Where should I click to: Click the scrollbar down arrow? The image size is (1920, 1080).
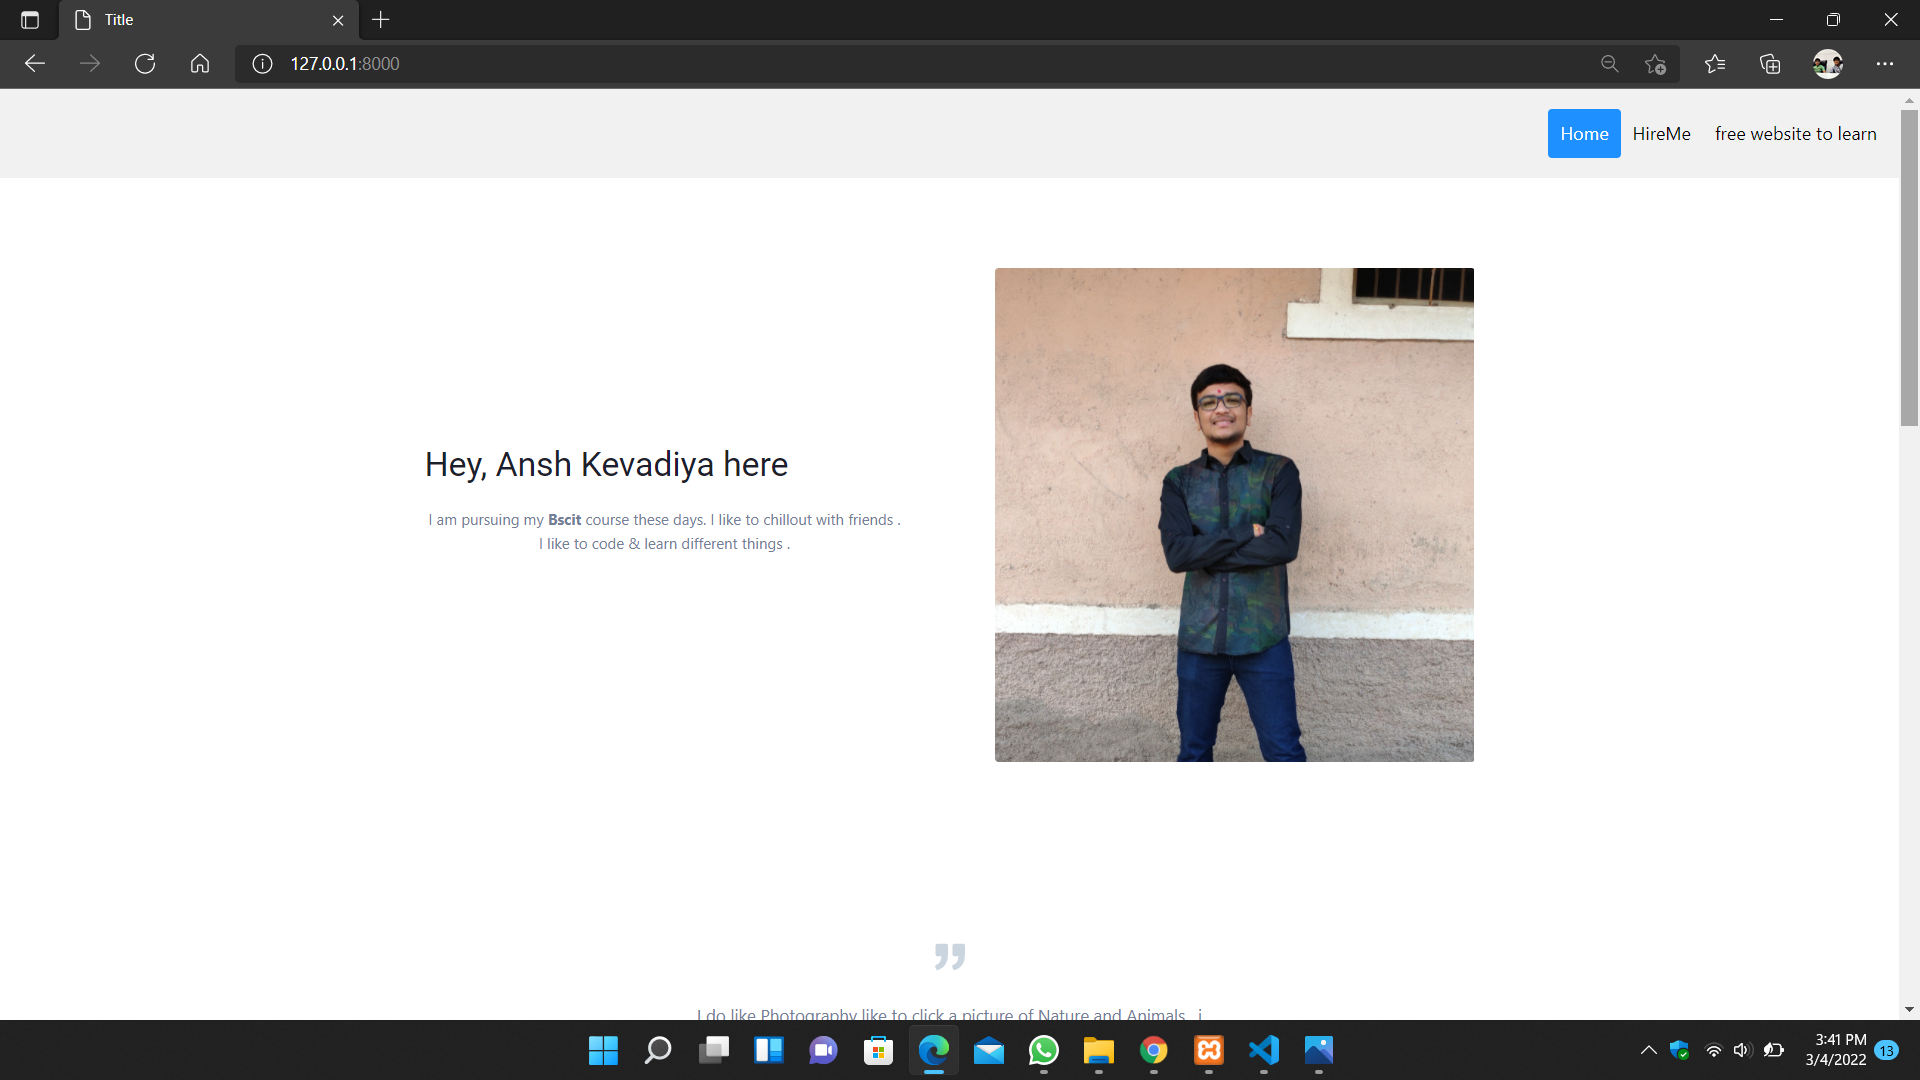pyautogui.click(x=1909, y=1010)
